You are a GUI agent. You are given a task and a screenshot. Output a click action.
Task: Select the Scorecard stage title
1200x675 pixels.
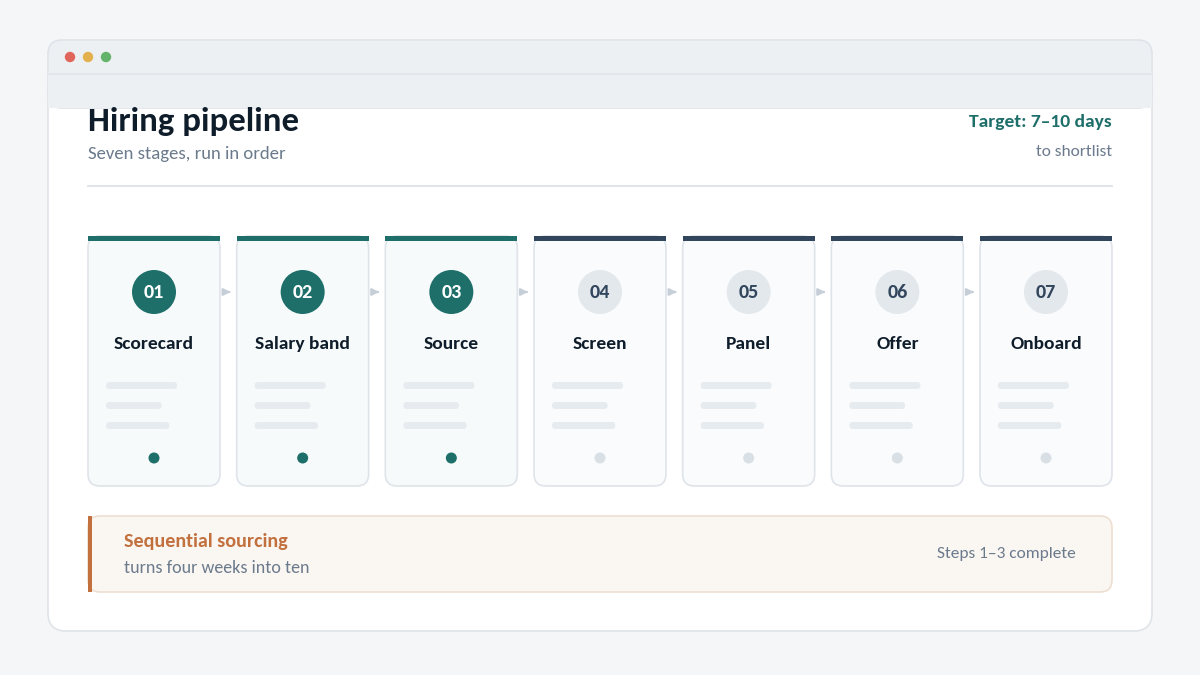click(154, 343)
